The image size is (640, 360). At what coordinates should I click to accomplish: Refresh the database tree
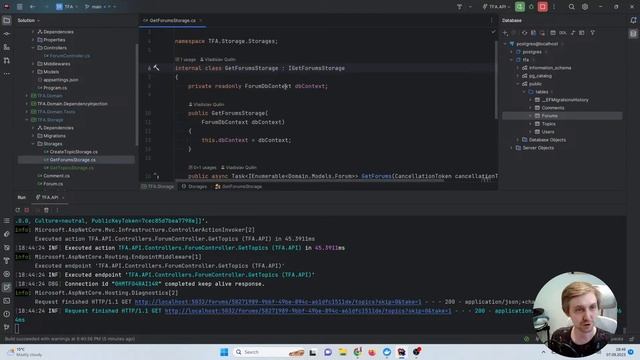point(524,33)
